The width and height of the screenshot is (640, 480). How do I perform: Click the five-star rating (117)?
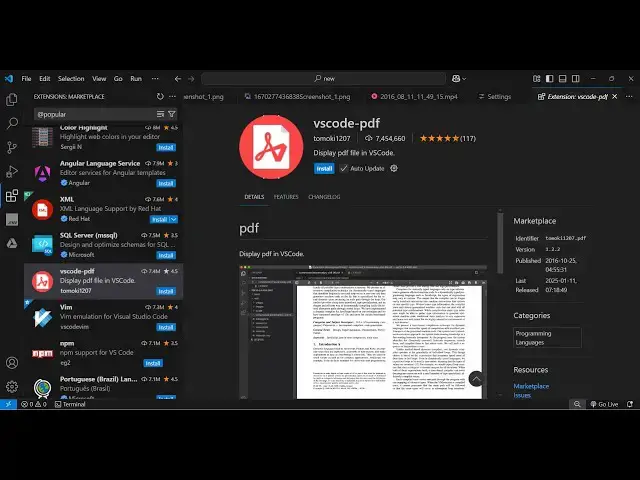click(447, 138)
